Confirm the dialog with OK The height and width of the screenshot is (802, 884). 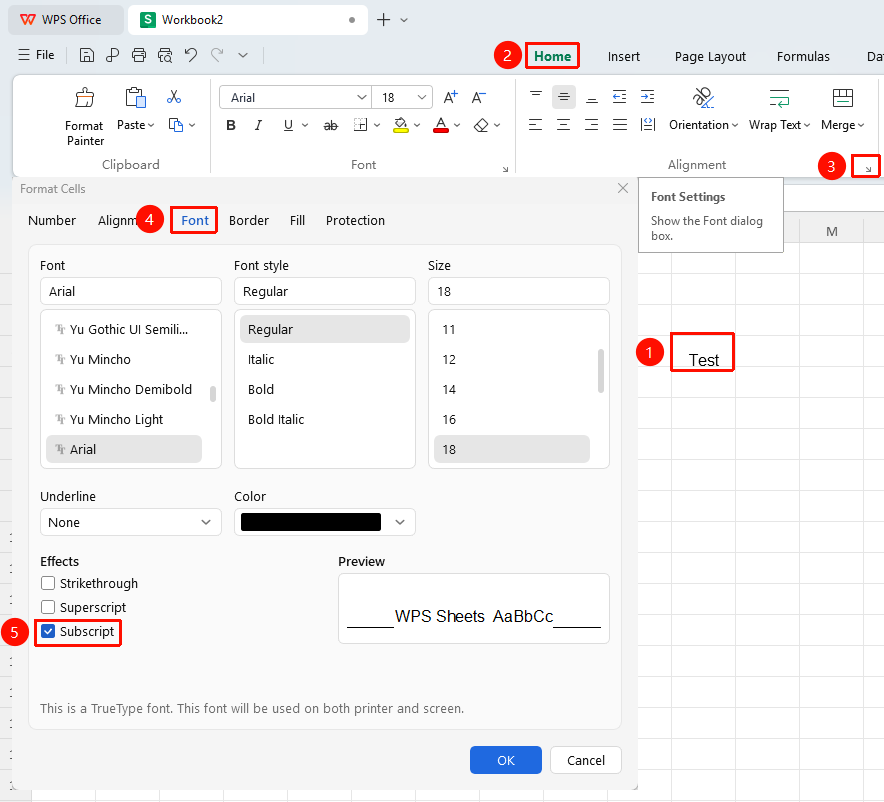point(506,760)
